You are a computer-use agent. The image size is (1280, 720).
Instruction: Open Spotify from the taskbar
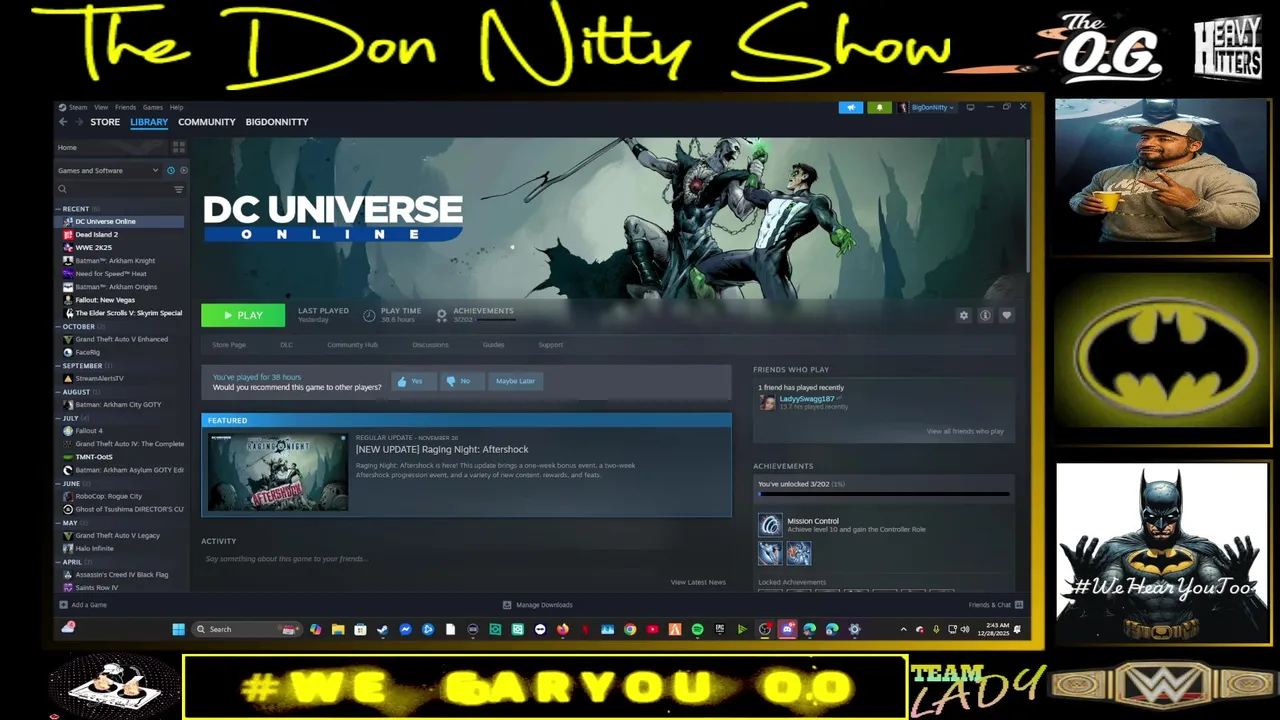tap(697, 629)
